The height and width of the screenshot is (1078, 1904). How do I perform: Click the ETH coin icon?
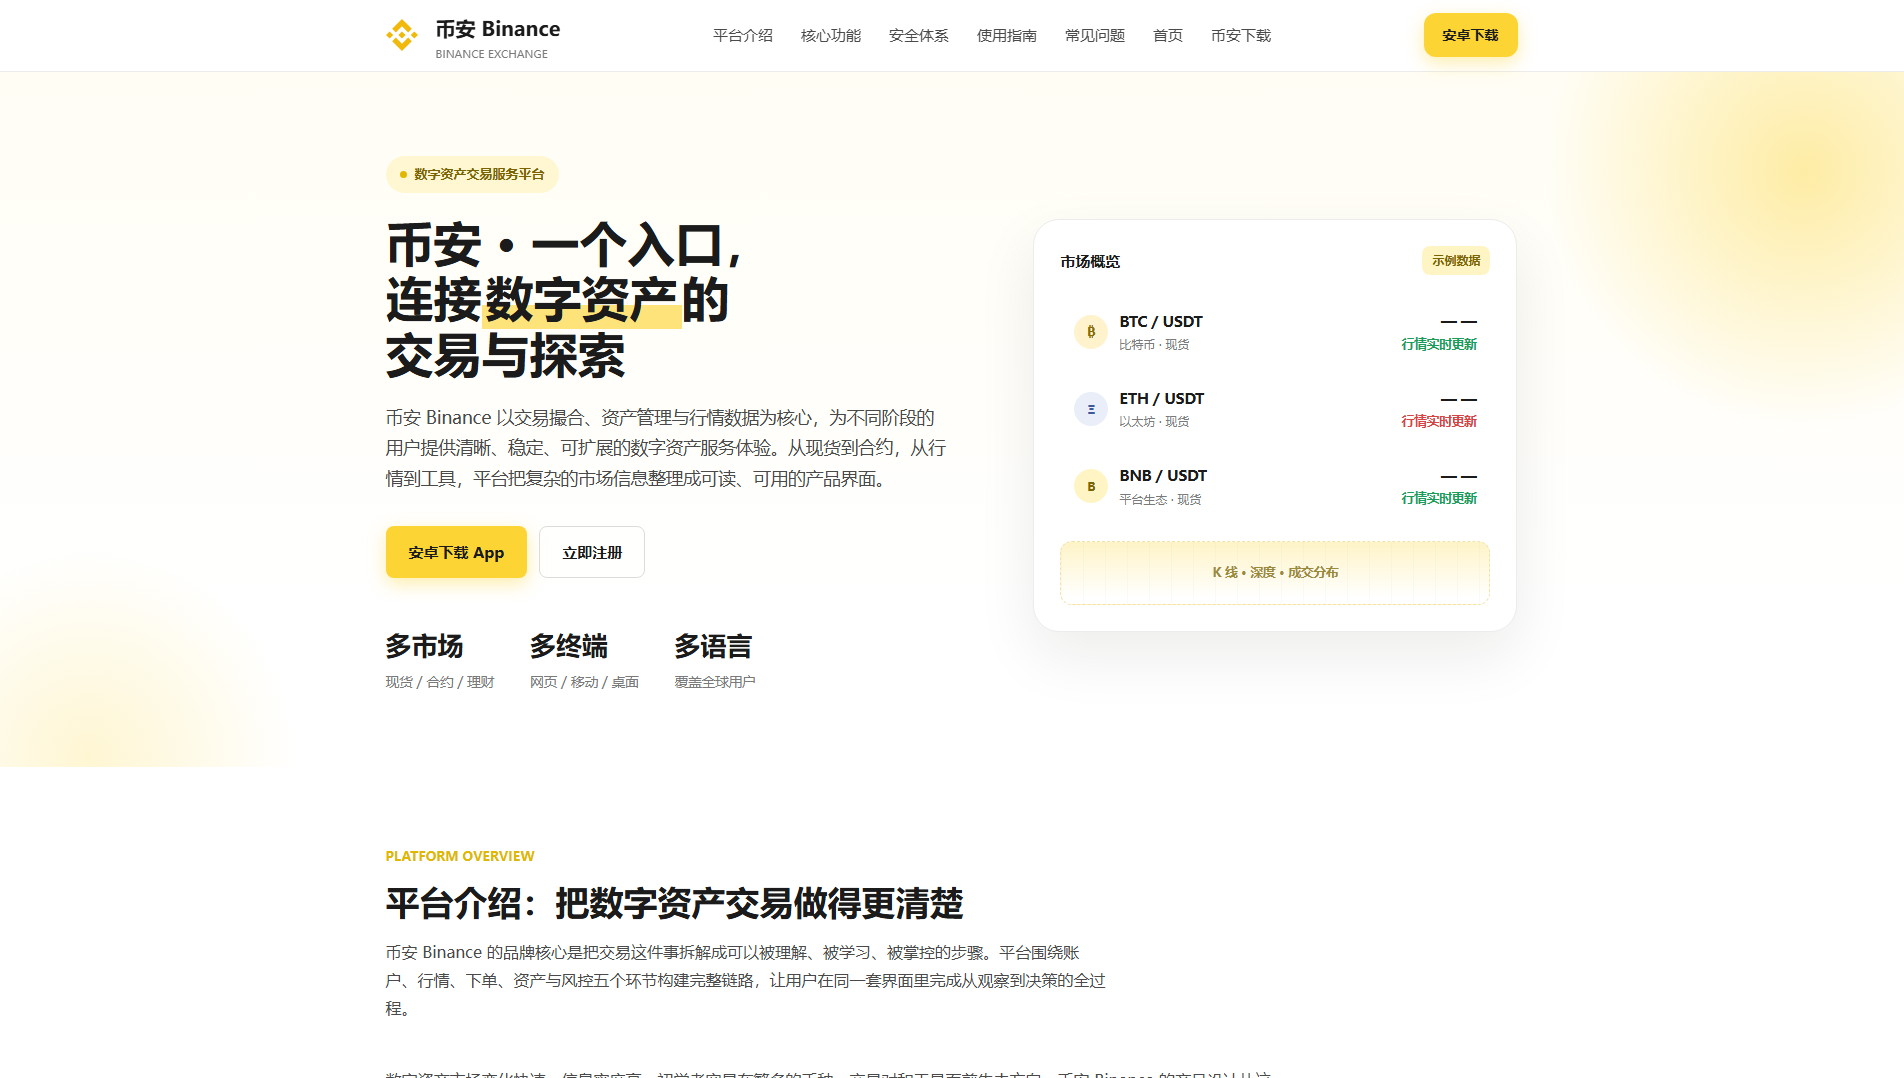tap(1090, 409)
